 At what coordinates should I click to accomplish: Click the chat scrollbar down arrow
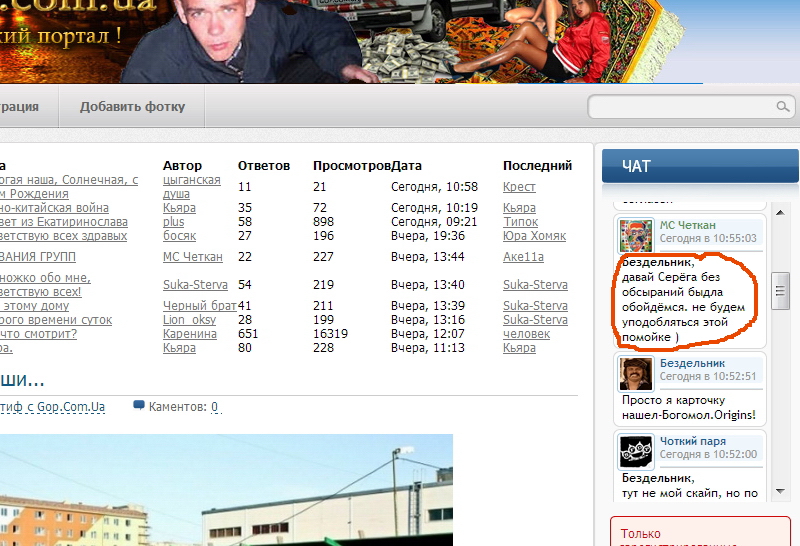(x=780, y=491)
